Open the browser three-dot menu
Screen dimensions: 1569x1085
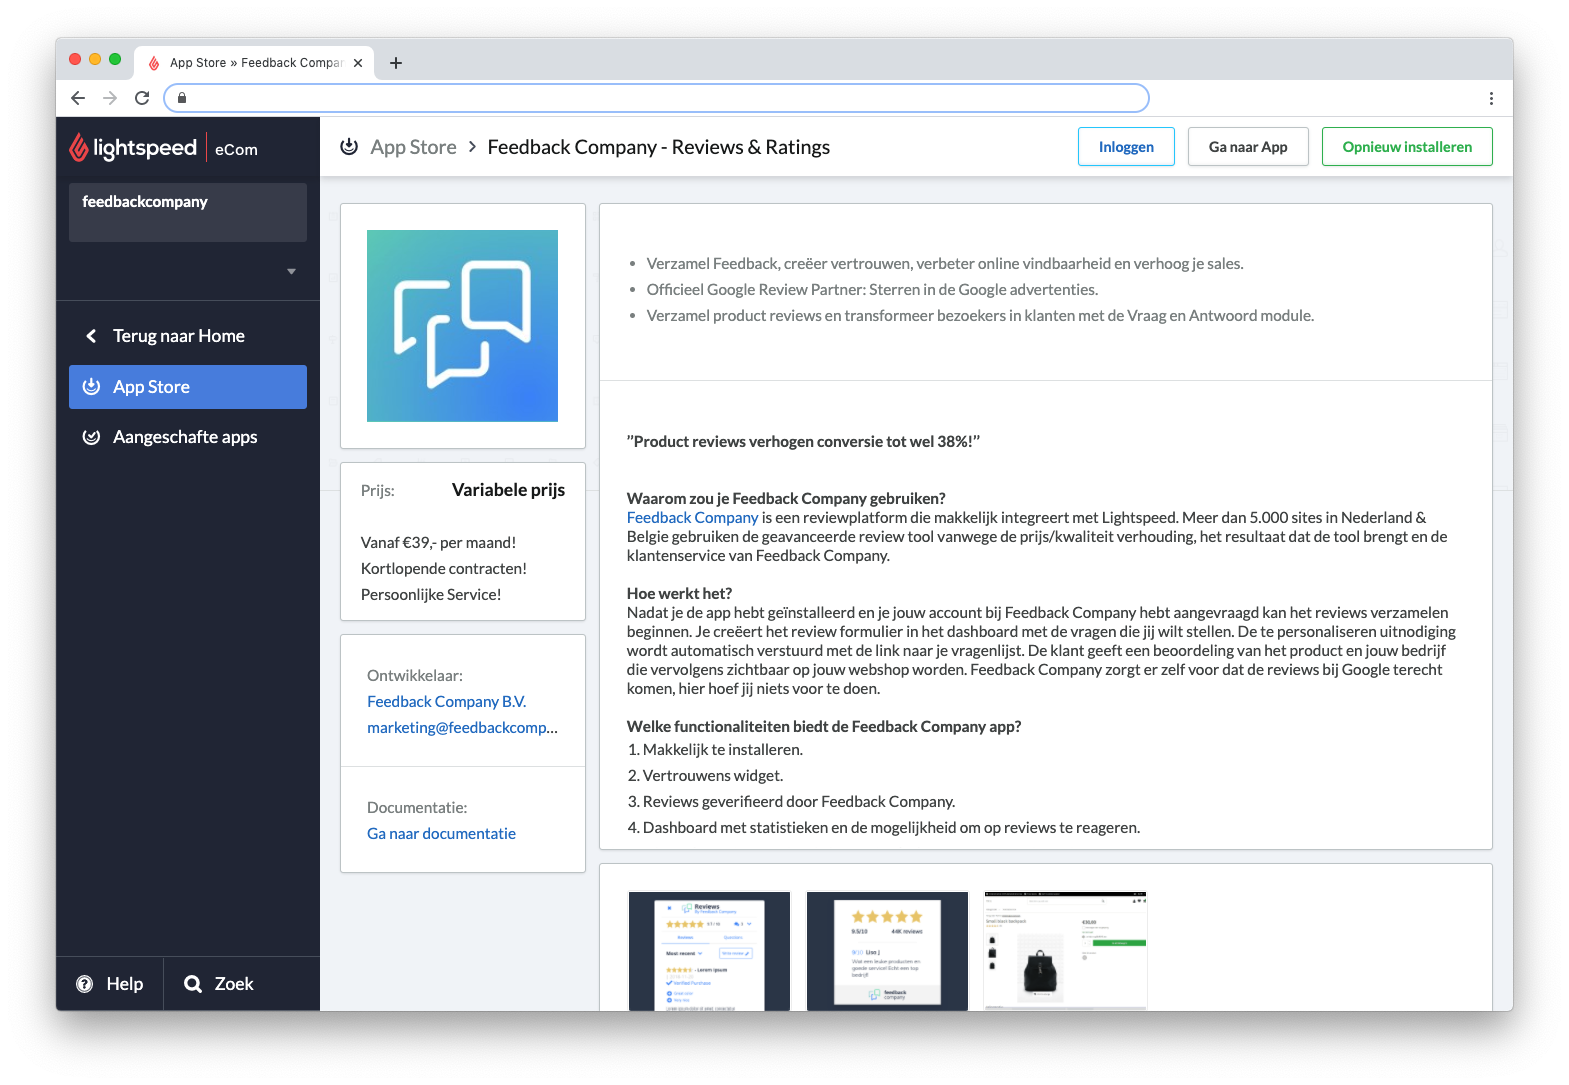(1491, 98)
